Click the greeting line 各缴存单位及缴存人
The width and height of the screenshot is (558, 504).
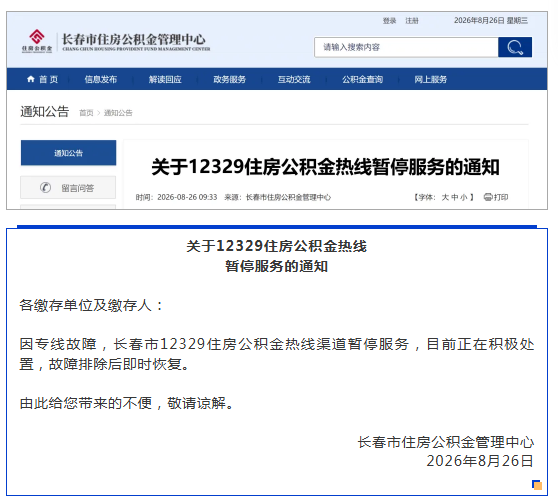click(x=91, y=305)
